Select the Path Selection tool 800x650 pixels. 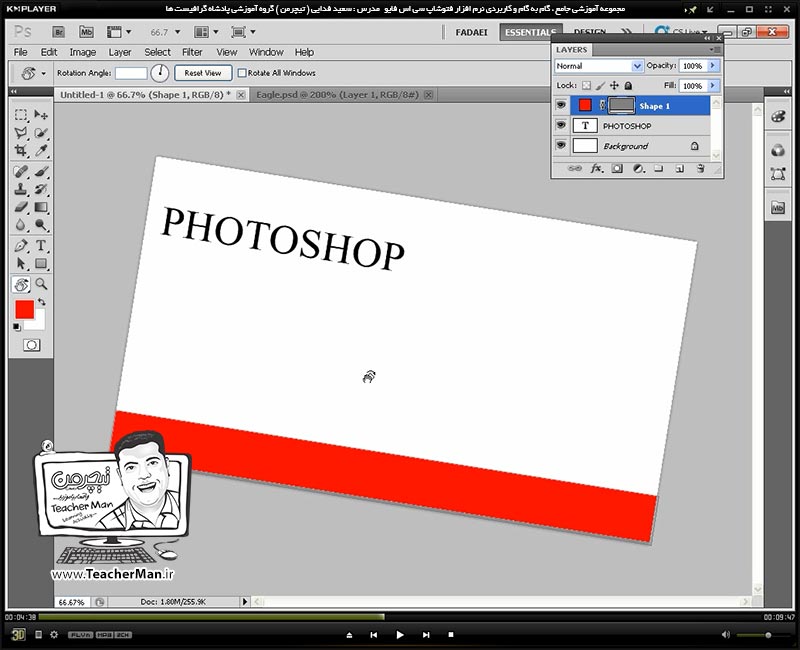21,263
